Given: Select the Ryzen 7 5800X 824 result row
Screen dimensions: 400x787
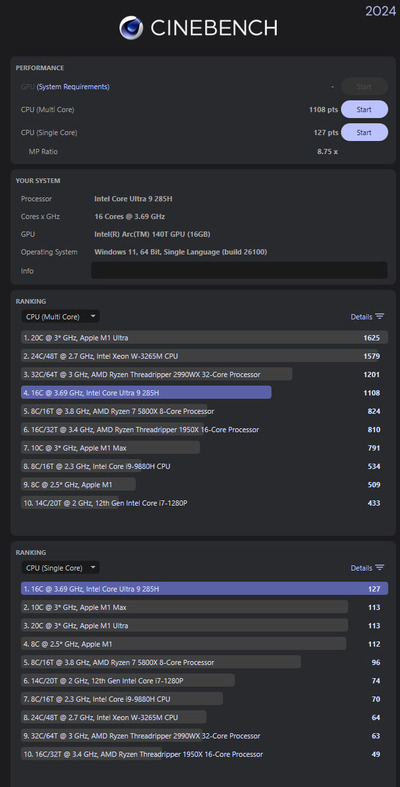Looking at the screenshot, I should click(x=204, y=411).
